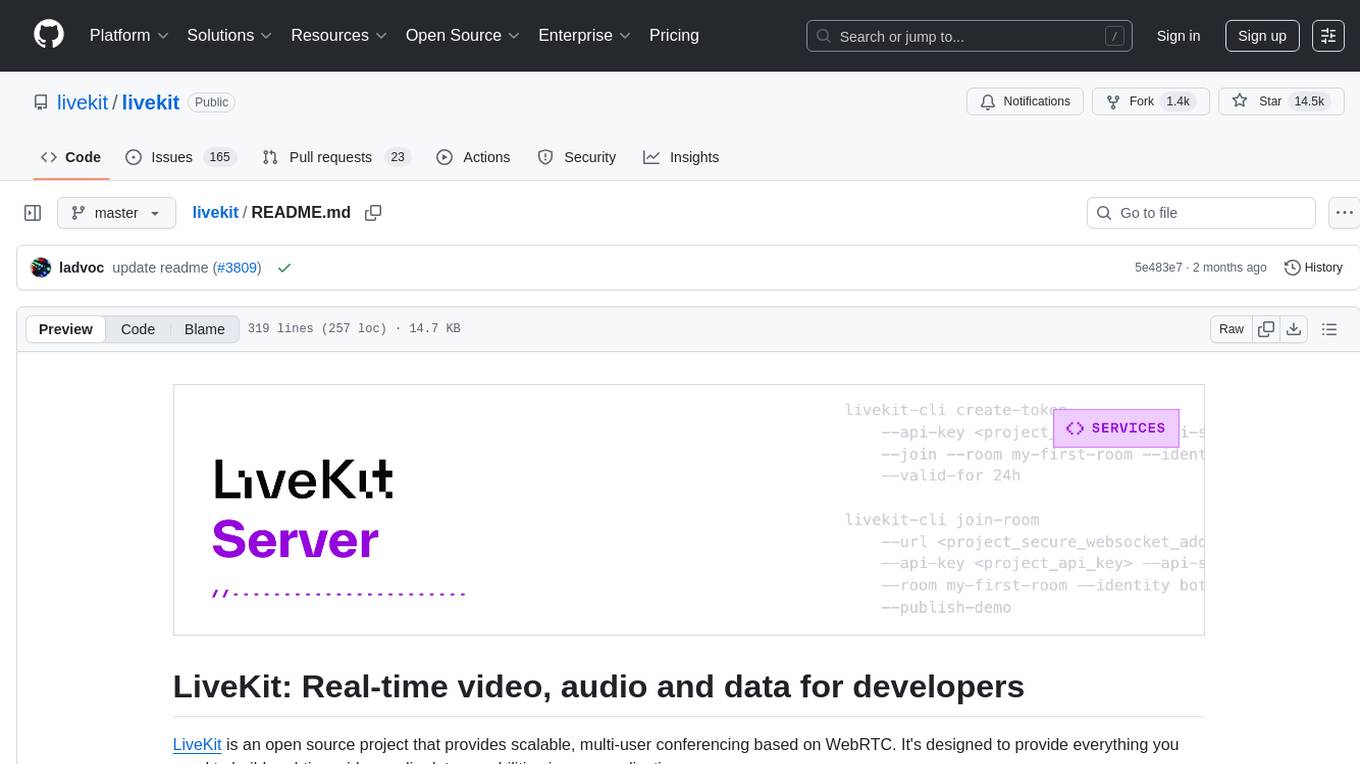
Task: Click the Search or jump to box
Action: tap(970, 36)
